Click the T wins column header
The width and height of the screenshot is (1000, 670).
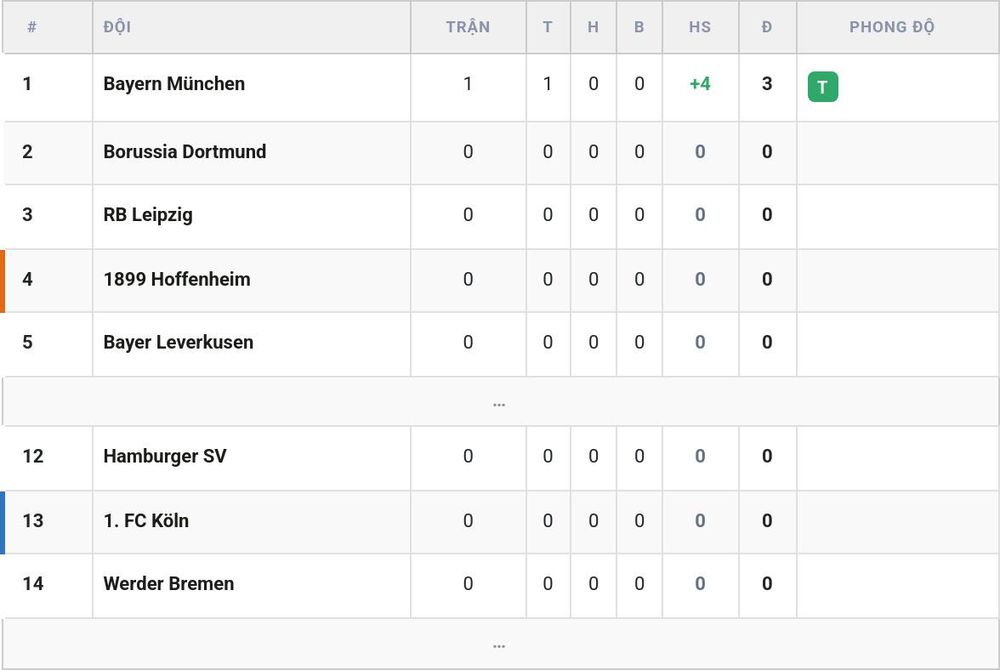click(x=547, y=27)
